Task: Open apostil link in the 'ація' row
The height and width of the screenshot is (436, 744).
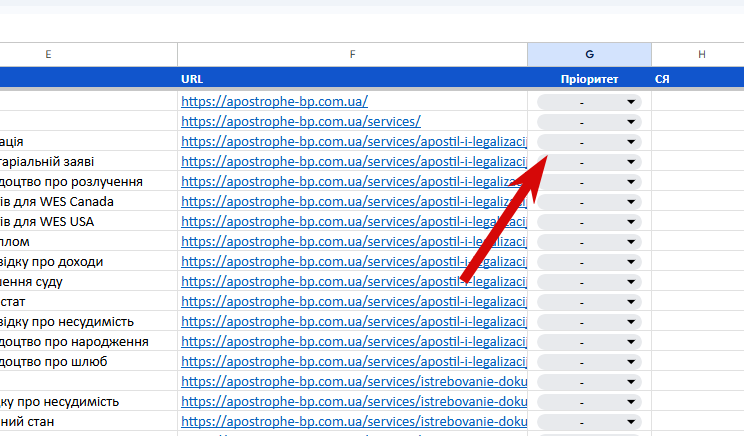Action: (354, 141)
